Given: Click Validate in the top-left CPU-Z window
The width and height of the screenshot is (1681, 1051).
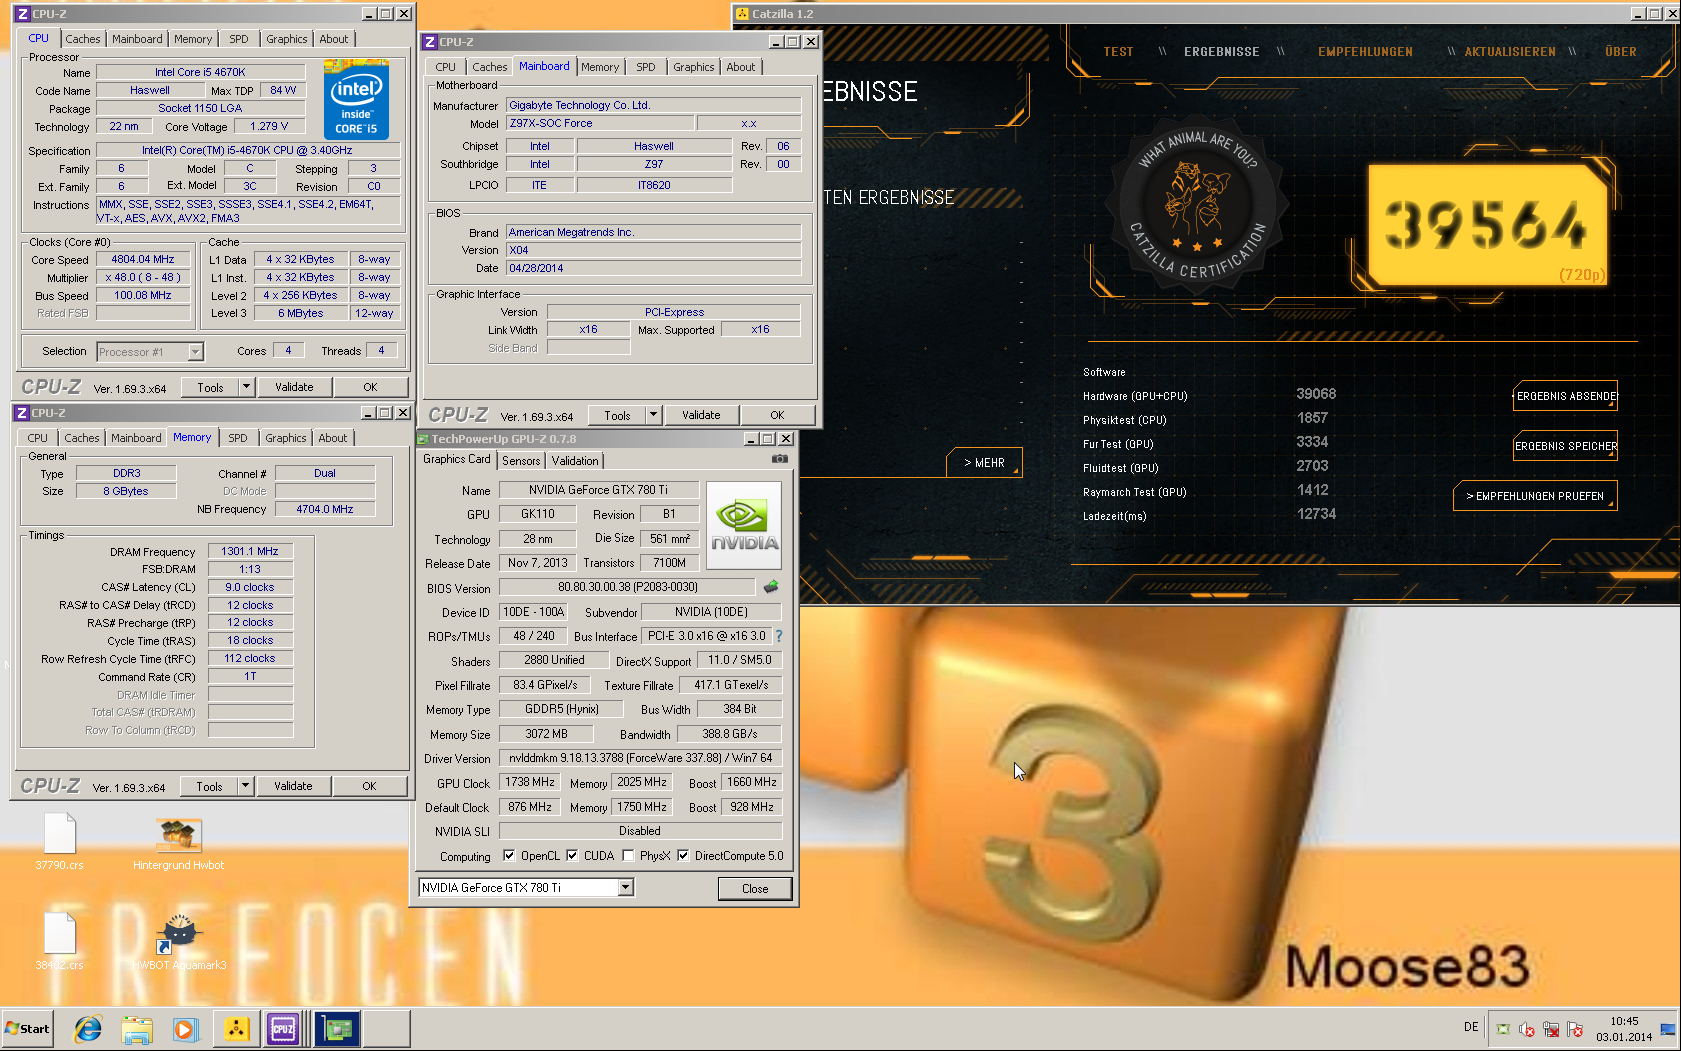Looking at the screenshot, I should pos(294,387).
